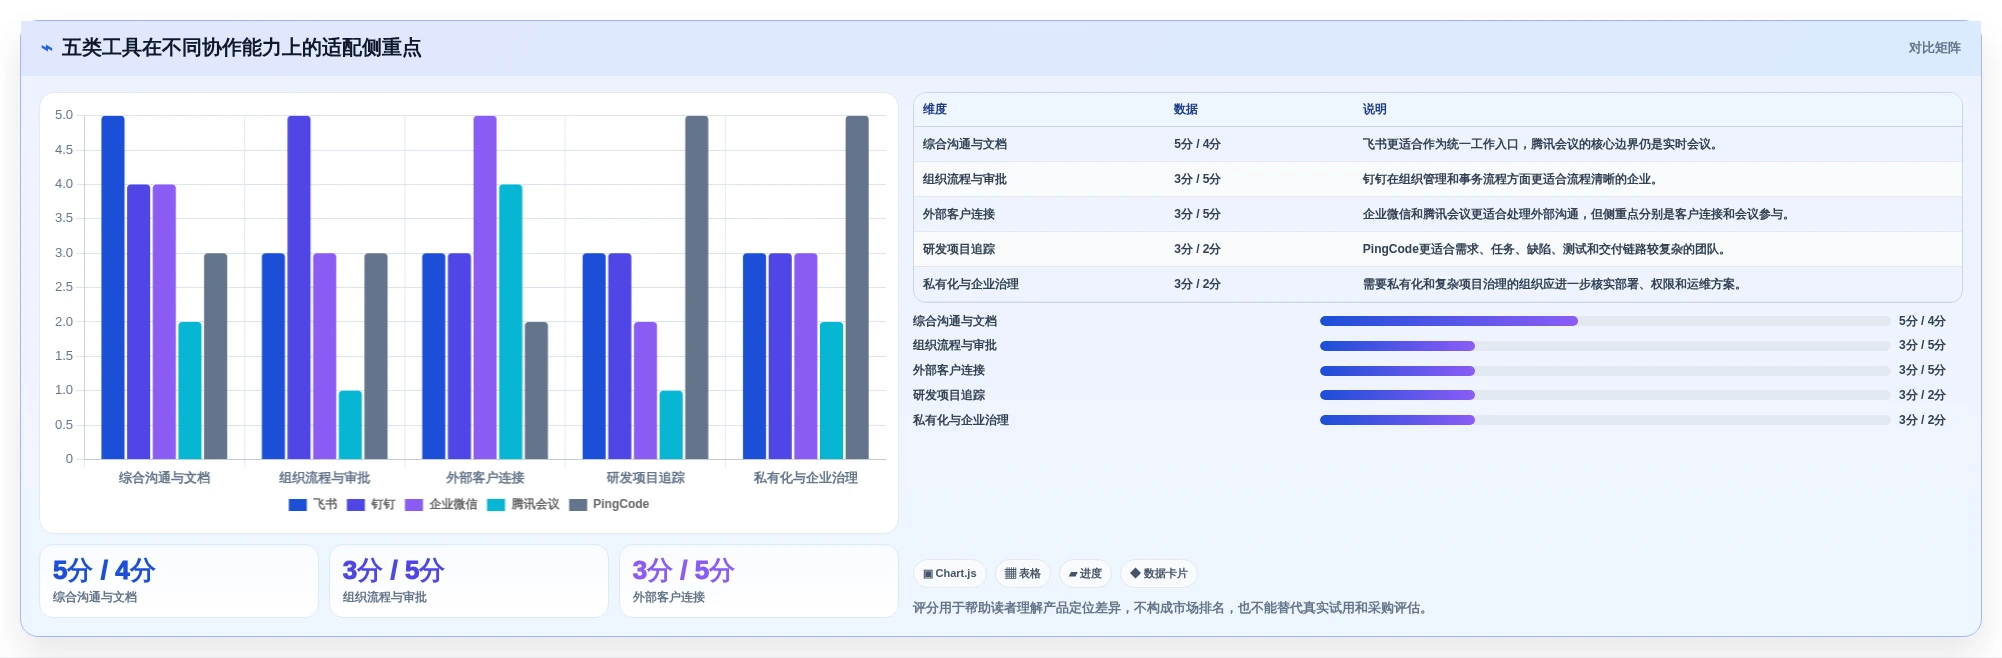2002x658 pixels.
Task: Click the 综合沟通与文档 x-axis label
Action: tap(165, 479)
